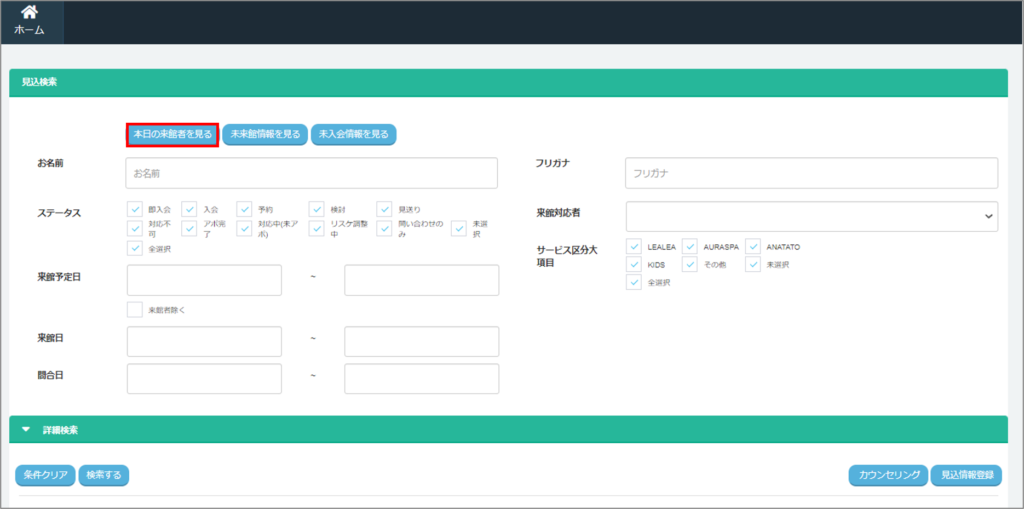Select the 来館予定日 start date field

[204, 280]
